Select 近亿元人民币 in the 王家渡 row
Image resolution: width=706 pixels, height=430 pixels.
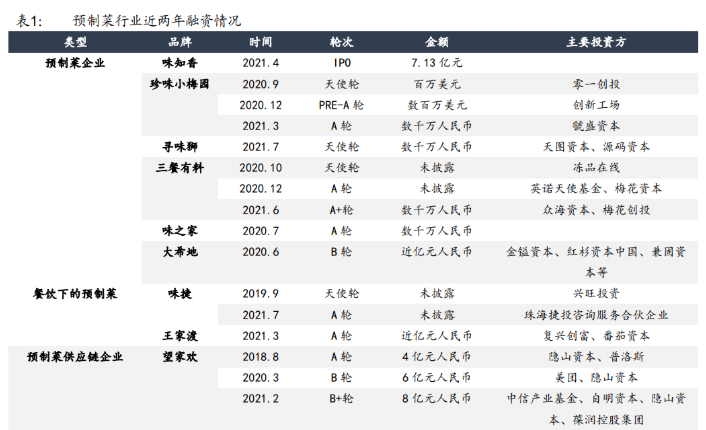pos(437,336)
